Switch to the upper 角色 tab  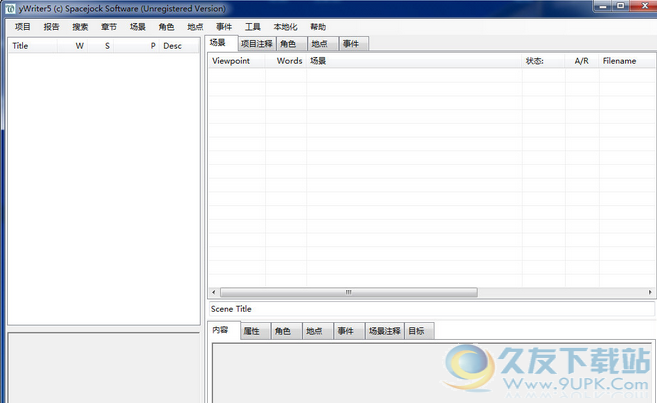(x=291, y=44)
